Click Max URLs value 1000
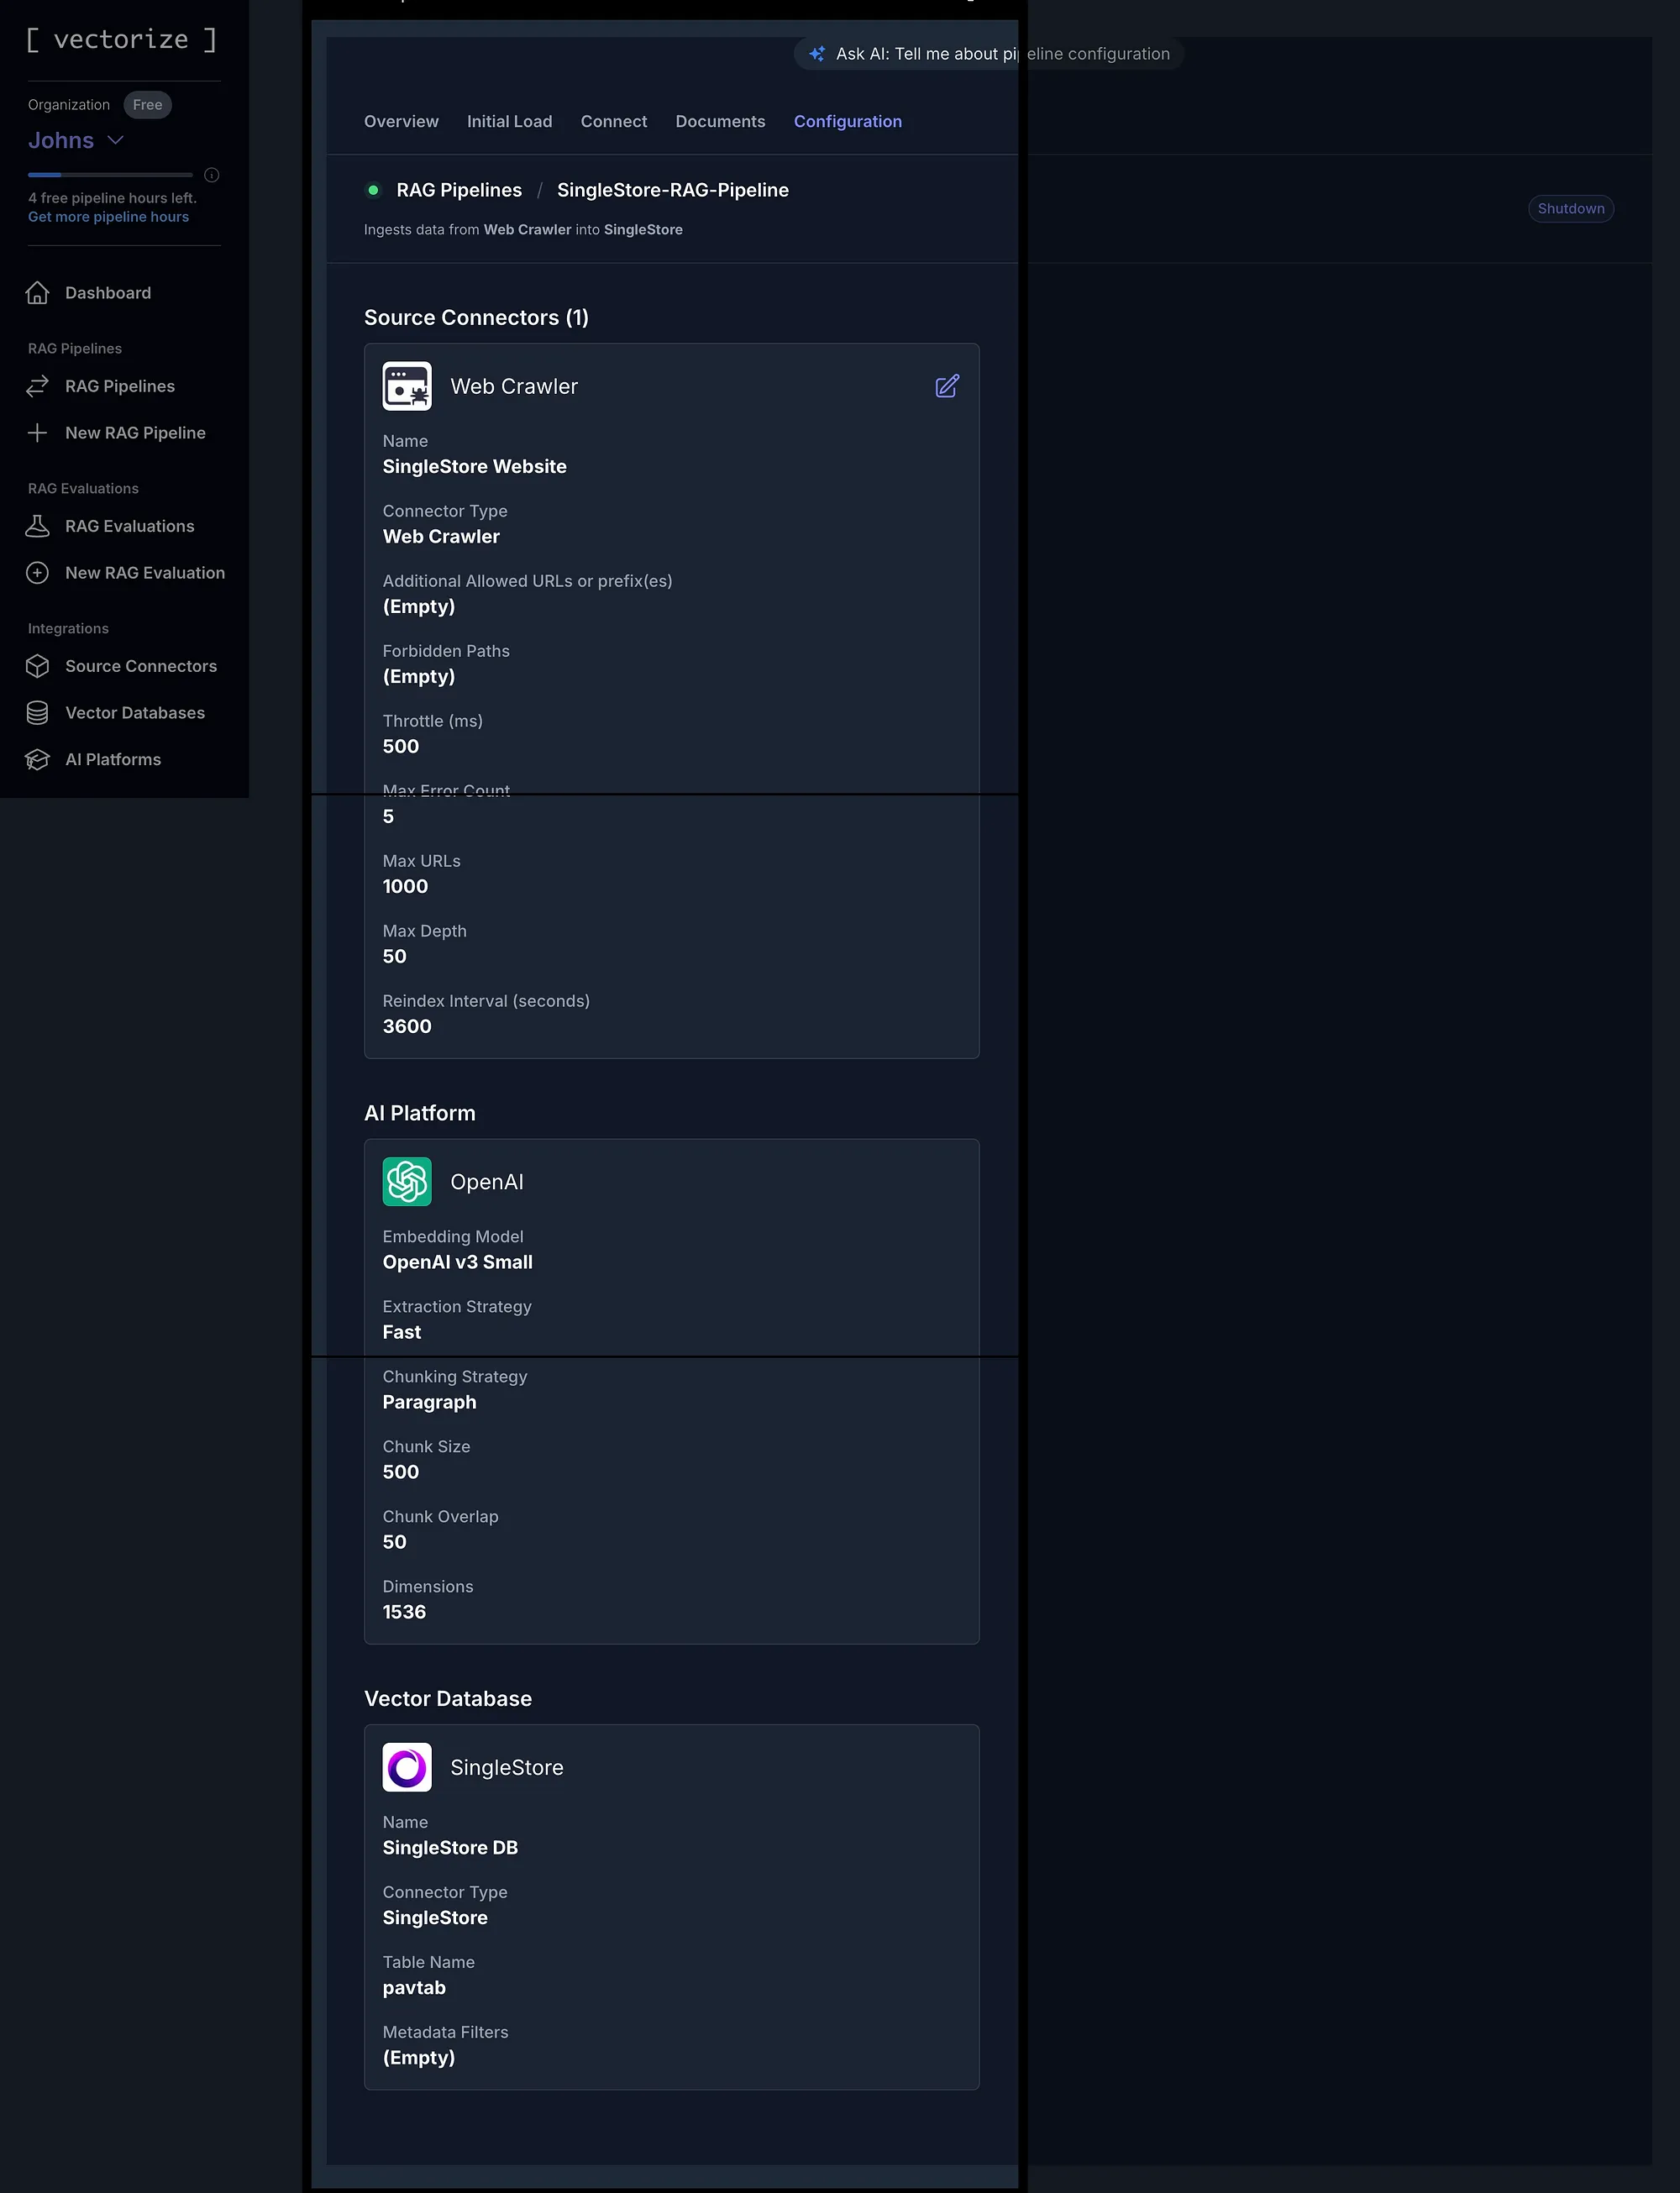Screen dimensions: 1680x2193 coord(405,887)
